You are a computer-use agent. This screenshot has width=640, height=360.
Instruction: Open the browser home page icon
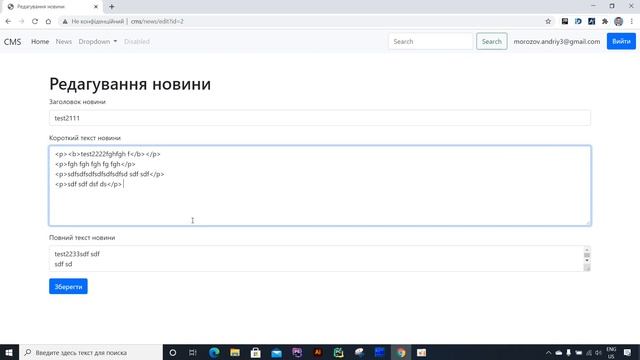click(x=48, y=21)
